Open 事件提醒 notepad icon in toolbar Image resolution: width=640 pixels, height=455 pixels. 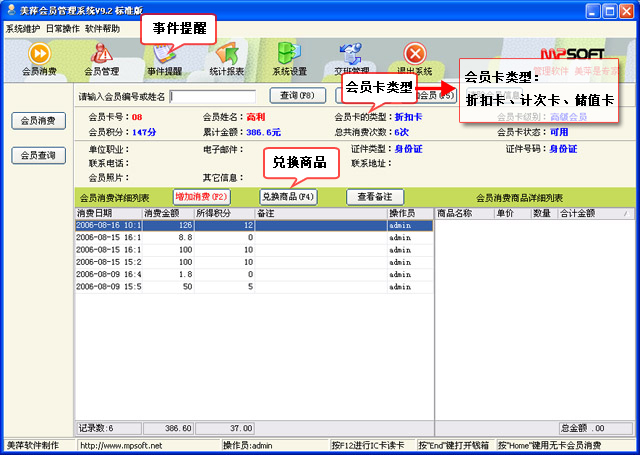164,58
